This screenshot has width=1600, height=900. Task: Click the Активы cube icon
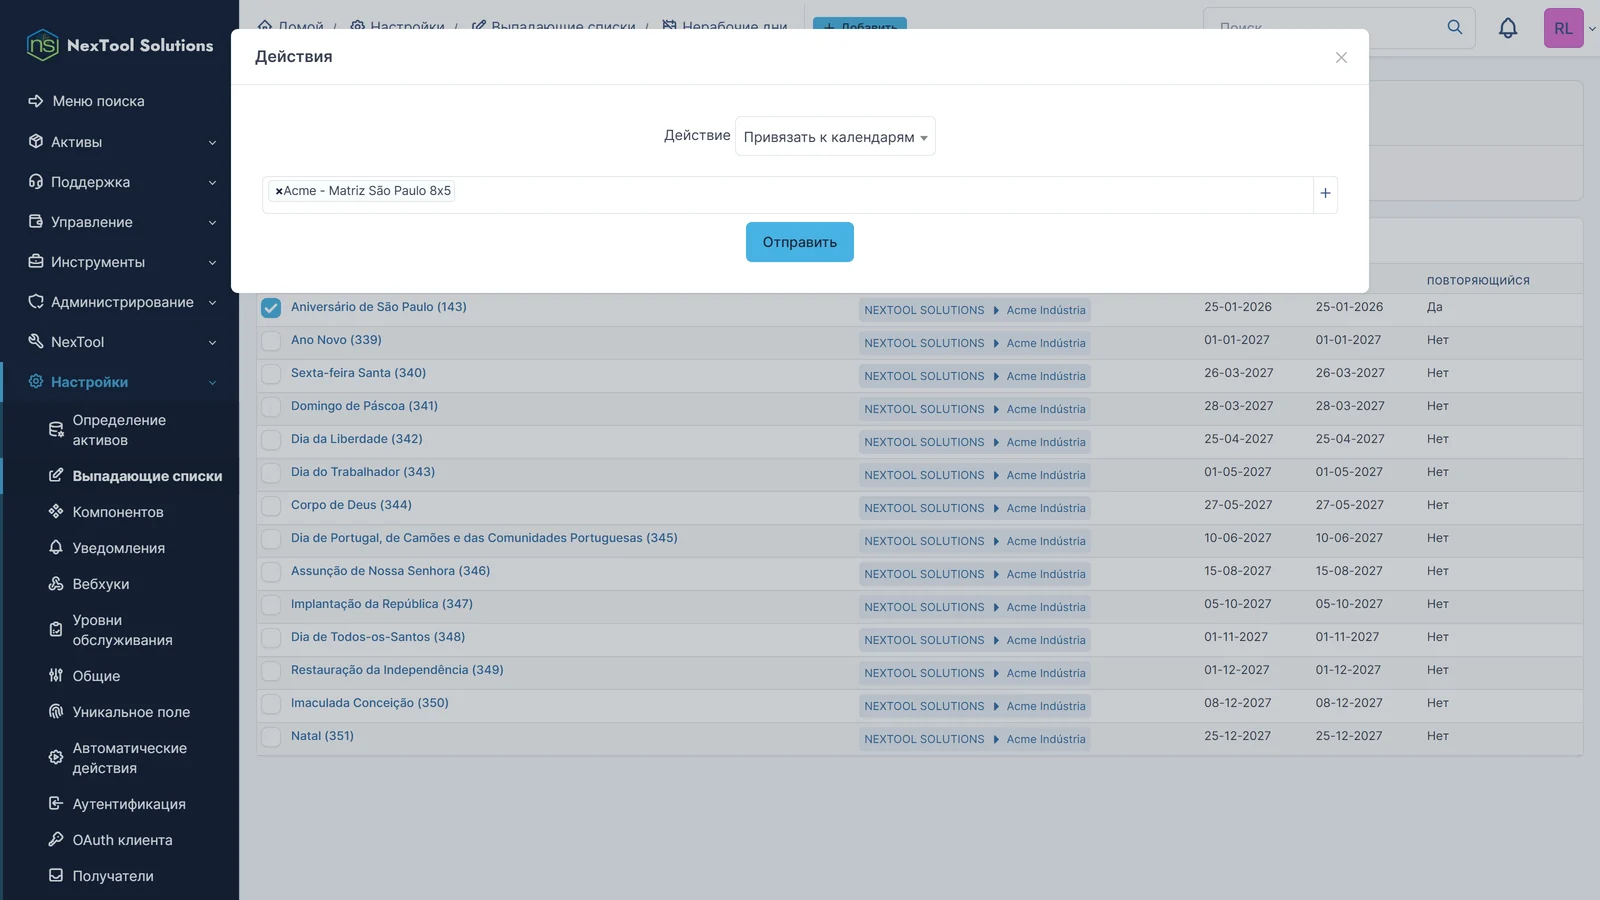36,142
